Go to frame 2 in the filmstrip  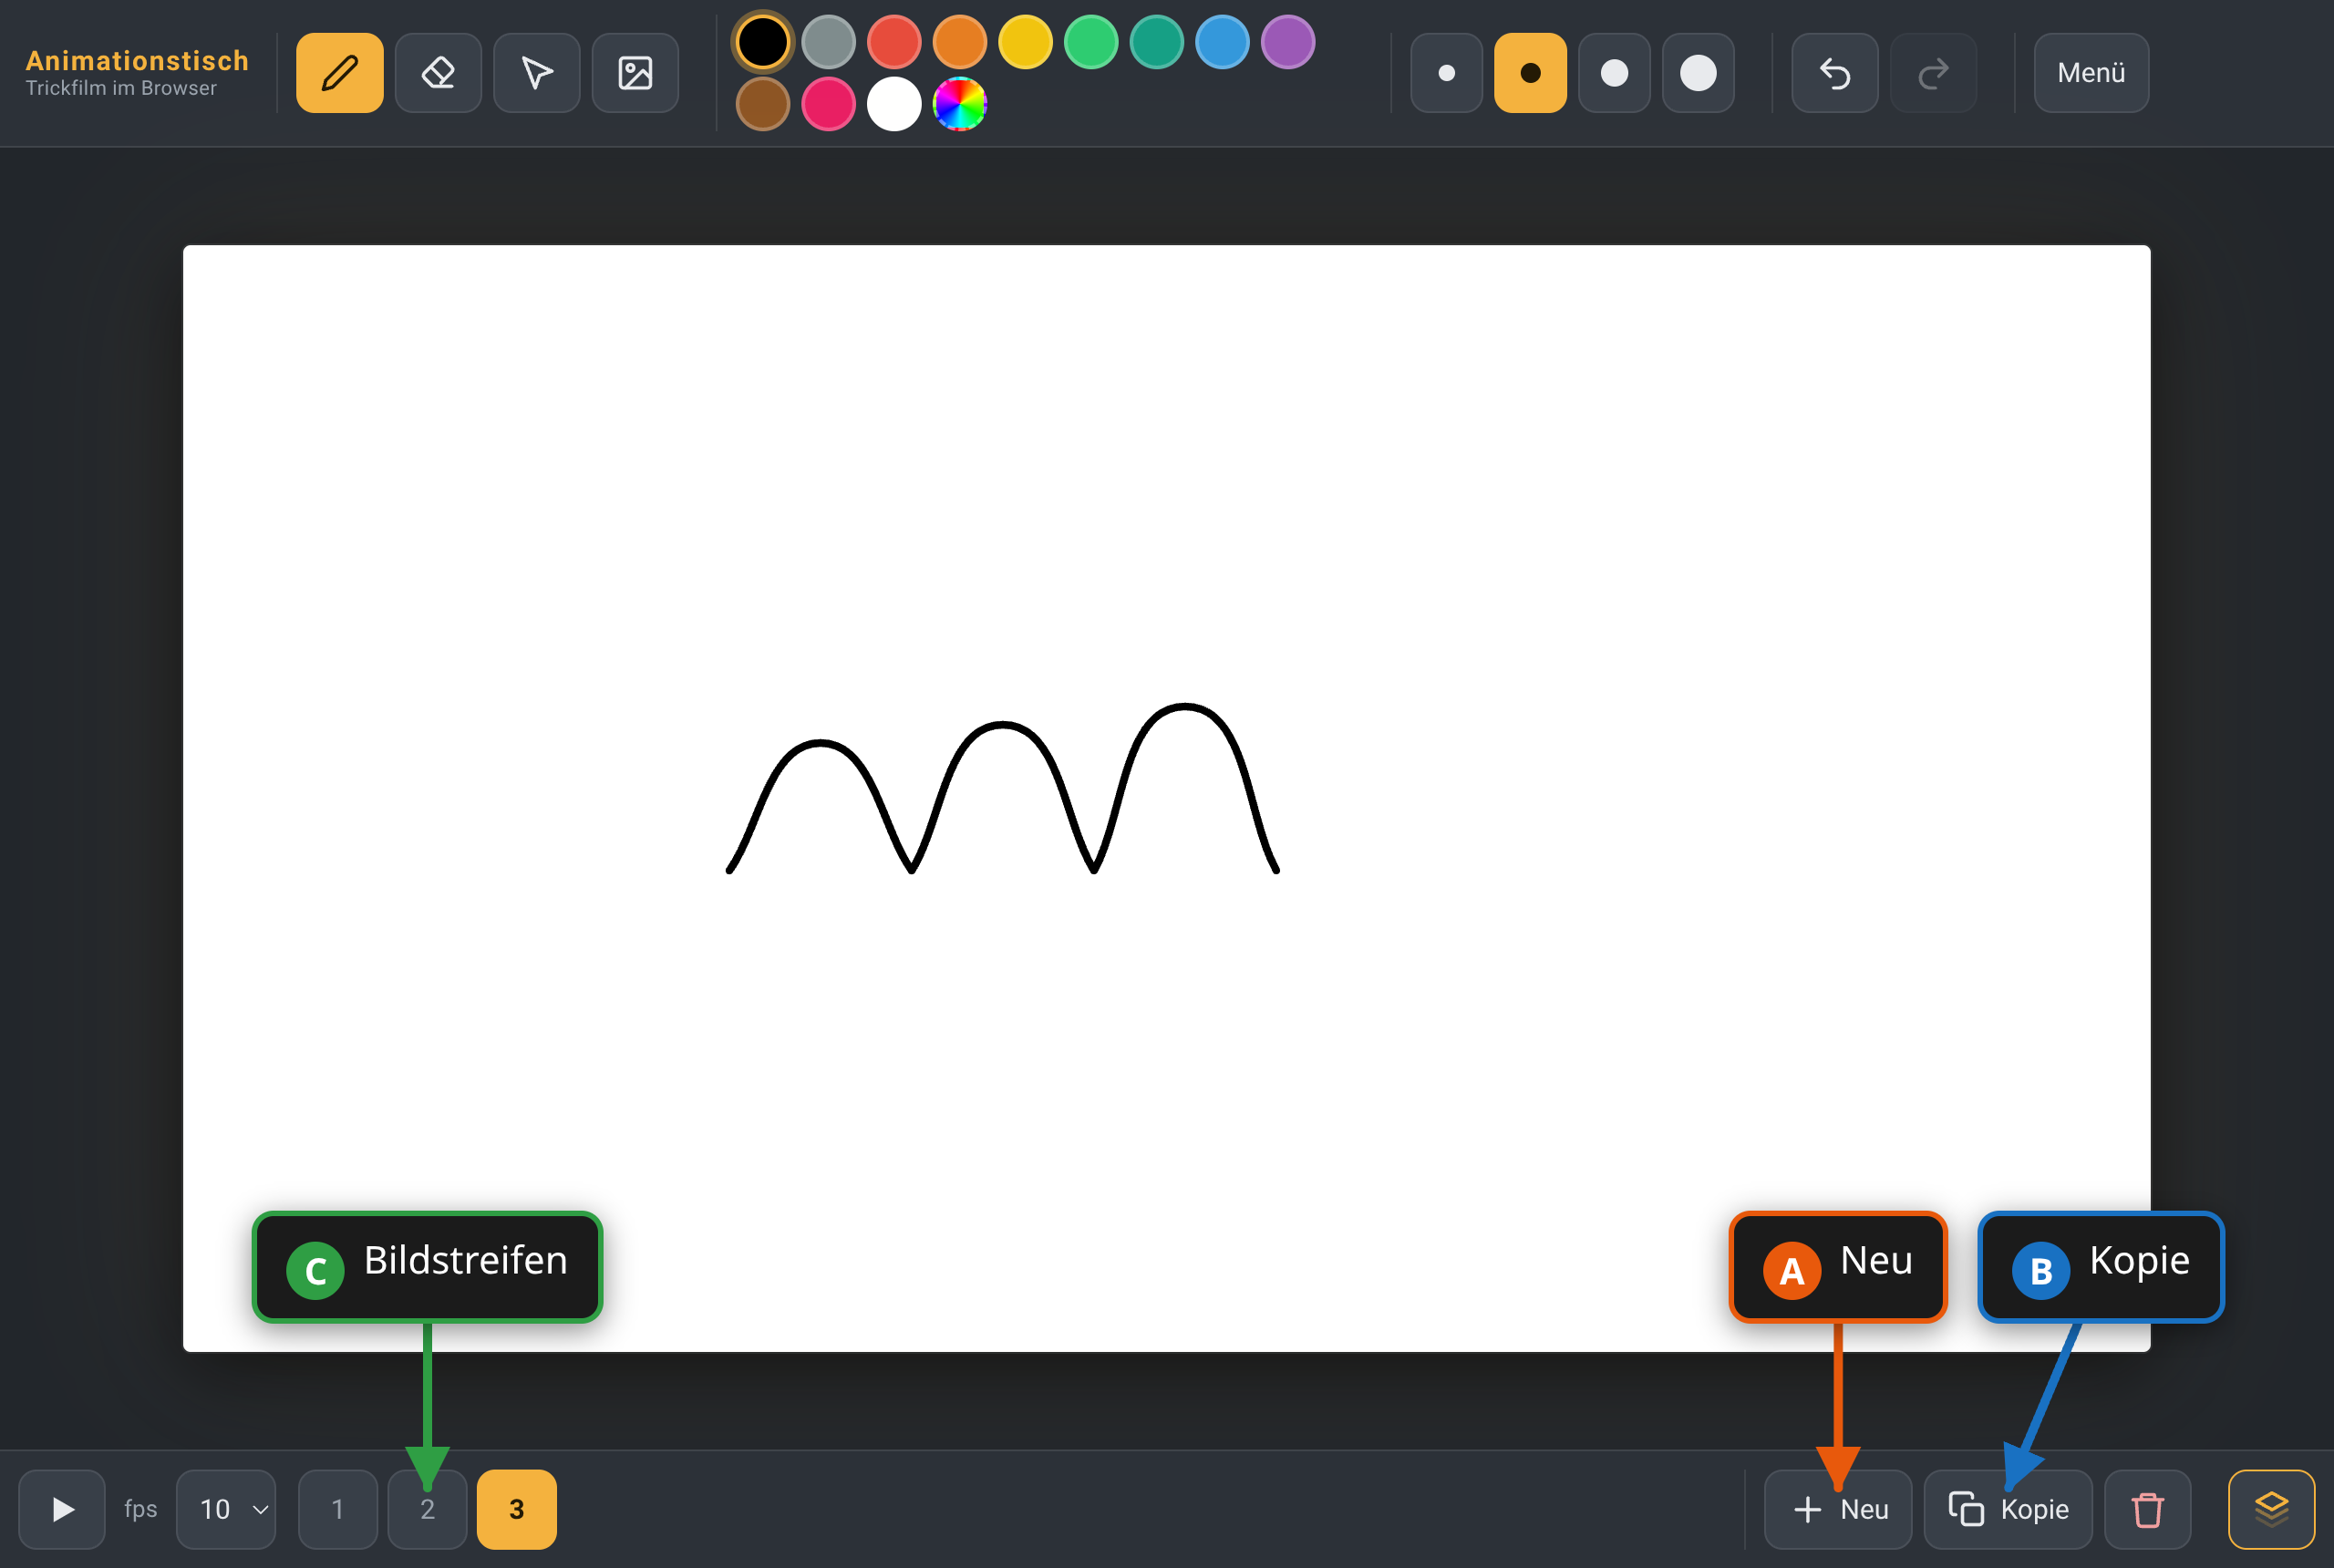pos(427,1509)
